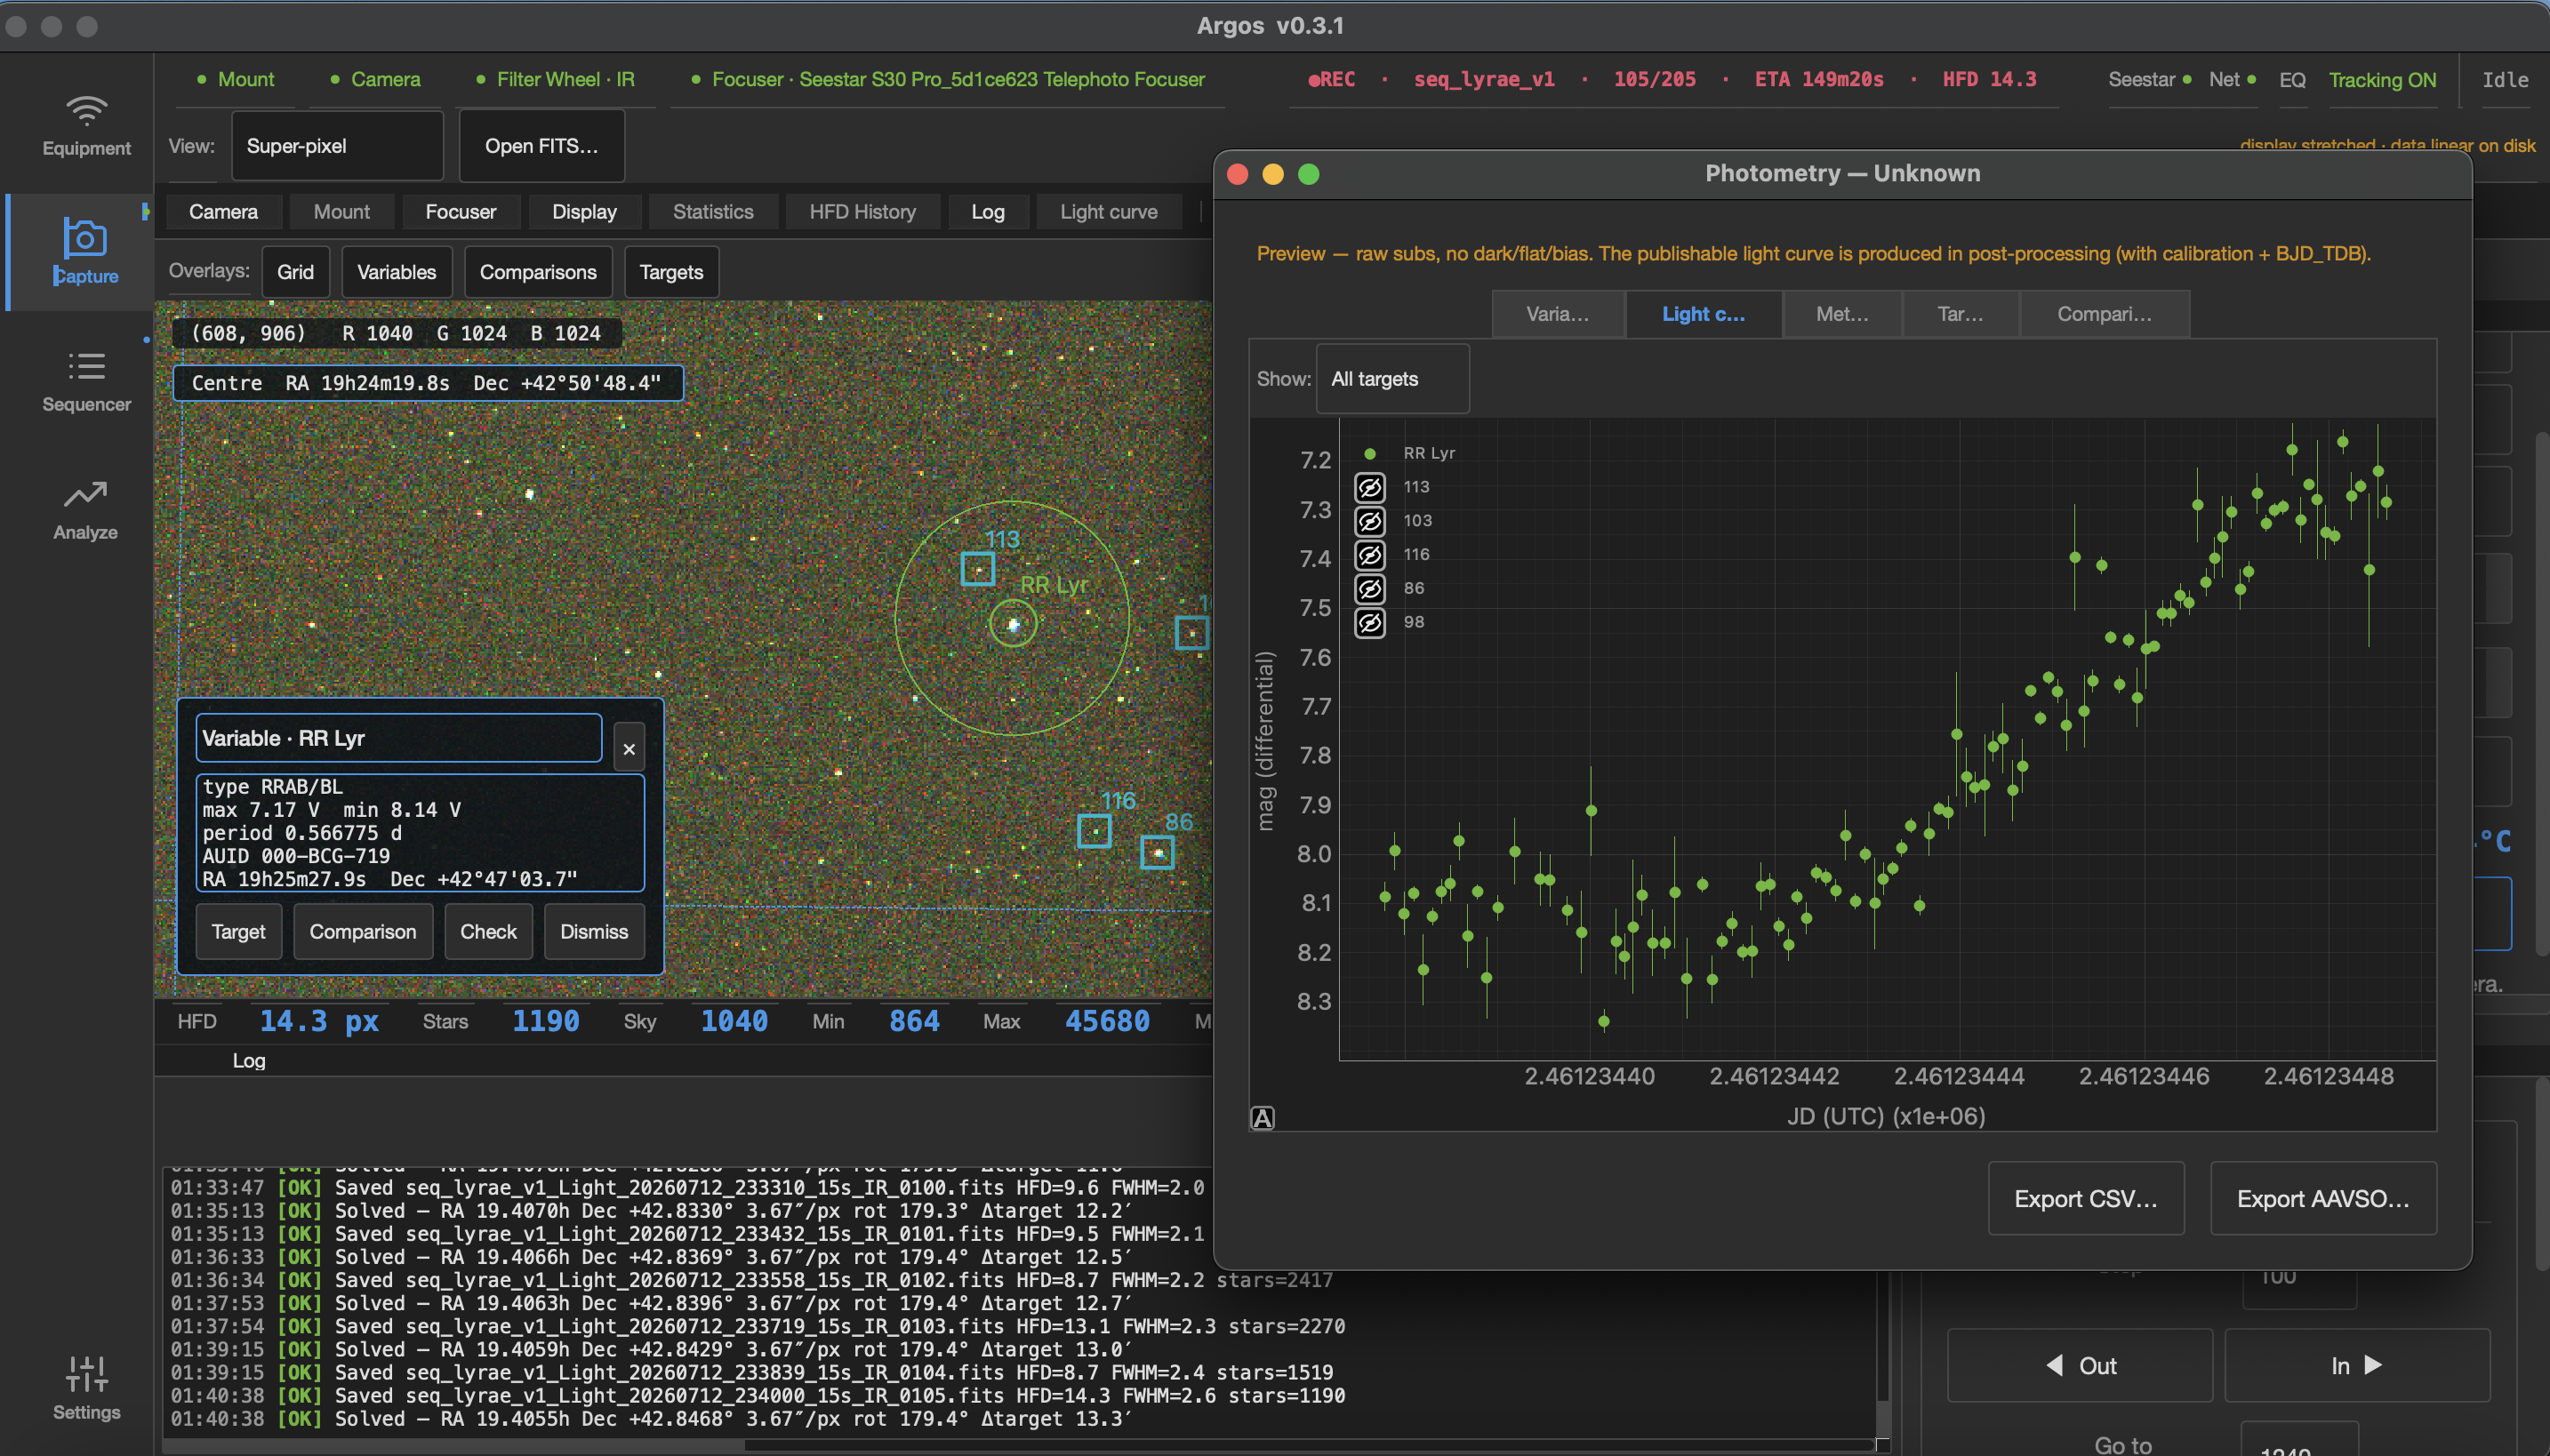Viewport: 2550px width, 1456px height.
Task: Click Filter Wheel IR status indicator
Action: pyautogui.click(x=555, y=79)
